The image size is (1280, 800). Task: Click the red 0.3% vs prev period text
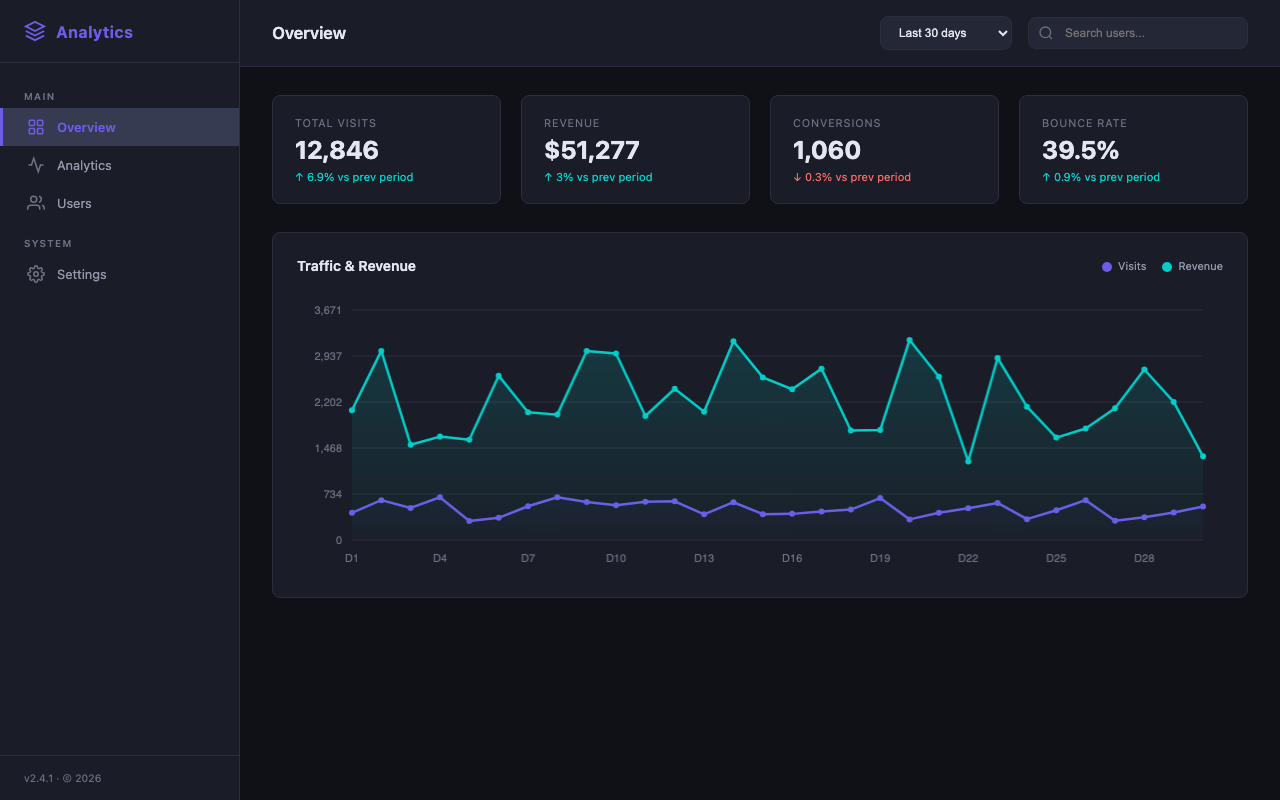pos(852,177)
